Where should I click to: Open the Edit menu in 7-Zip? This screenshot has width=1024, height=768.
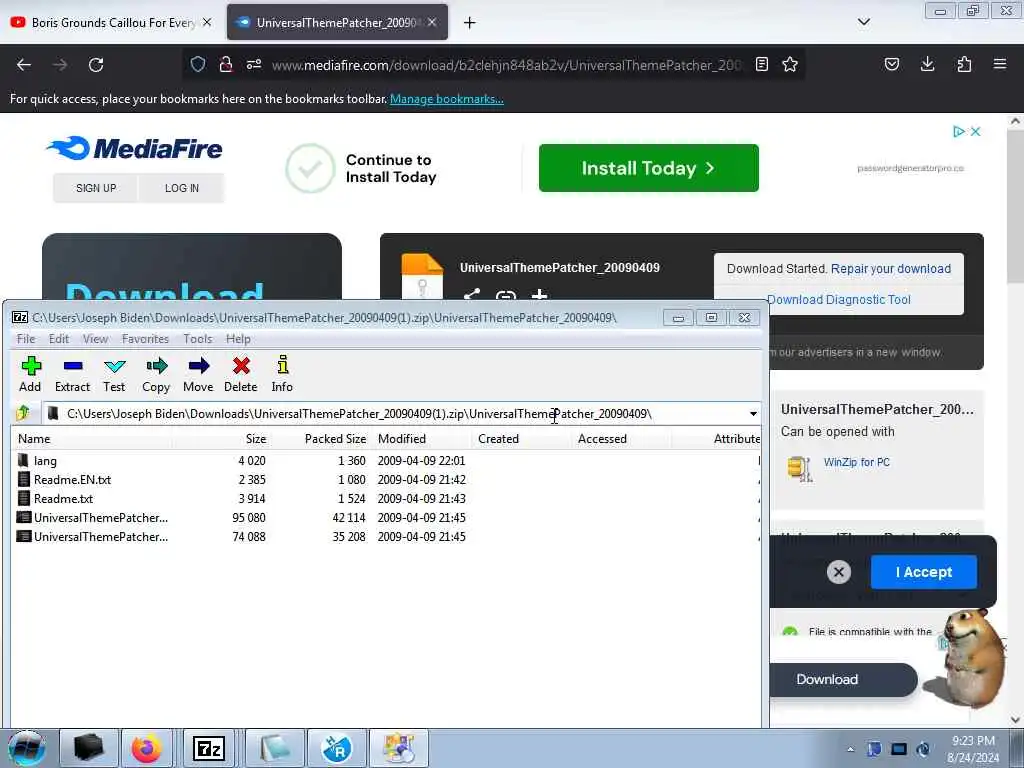click(59, 338)
